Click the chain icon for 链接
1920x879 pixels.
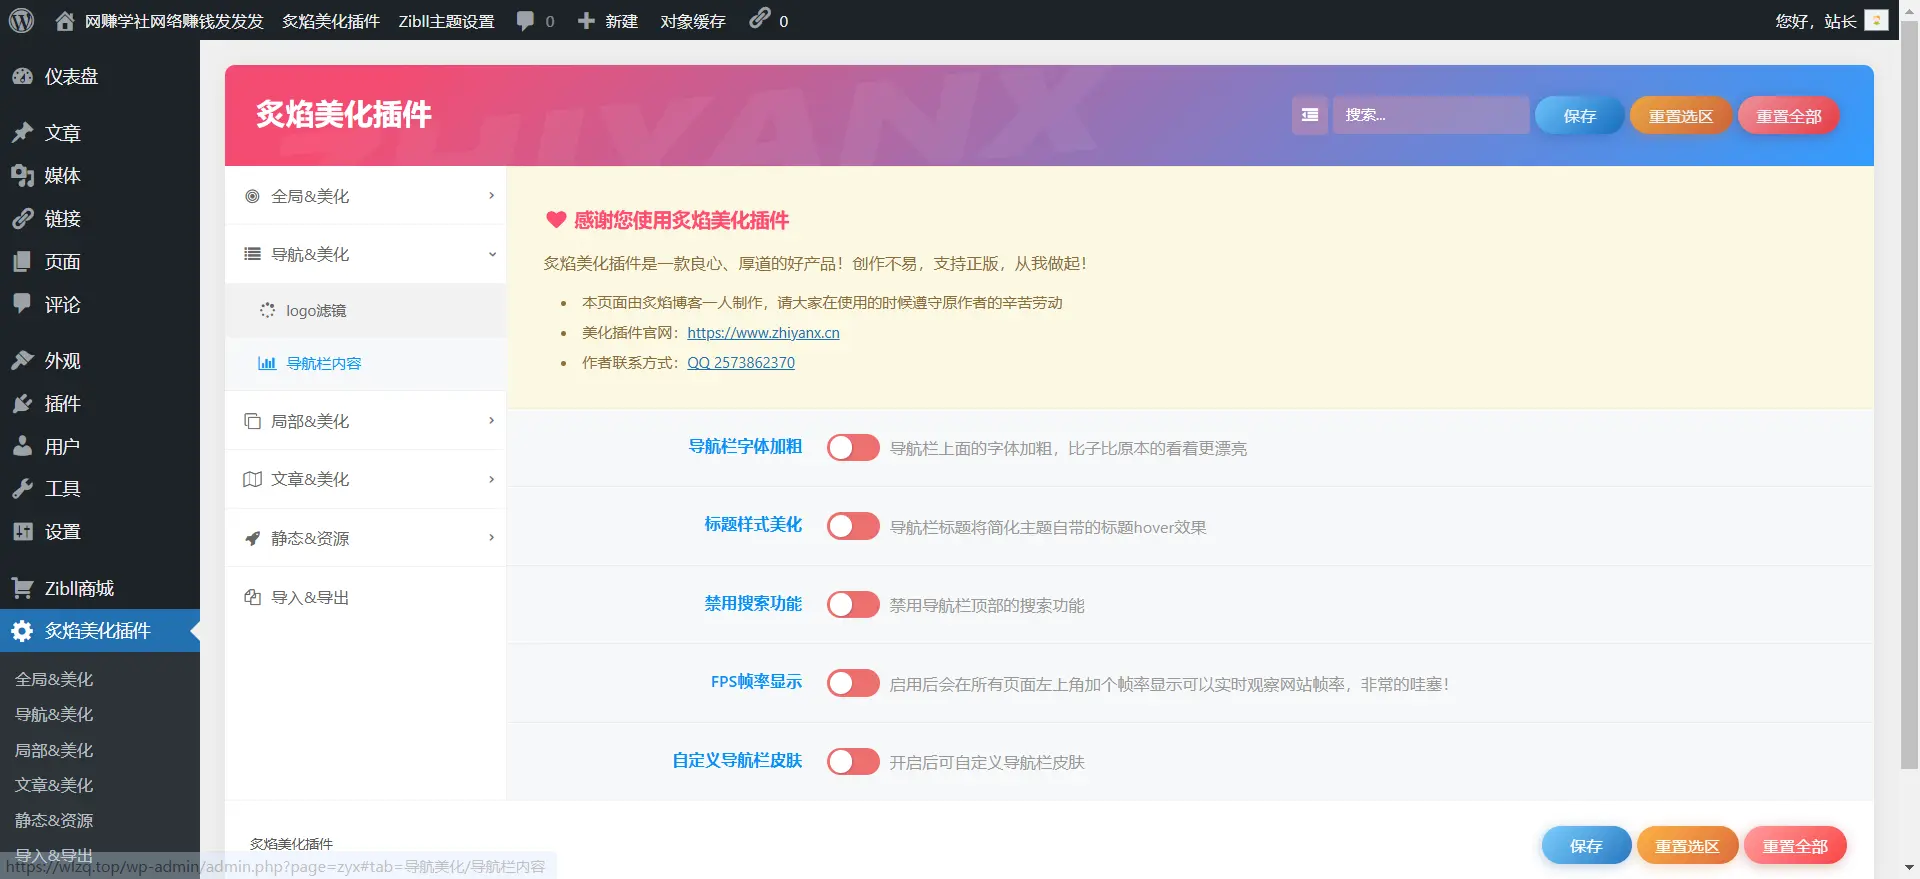click(22, 219)
